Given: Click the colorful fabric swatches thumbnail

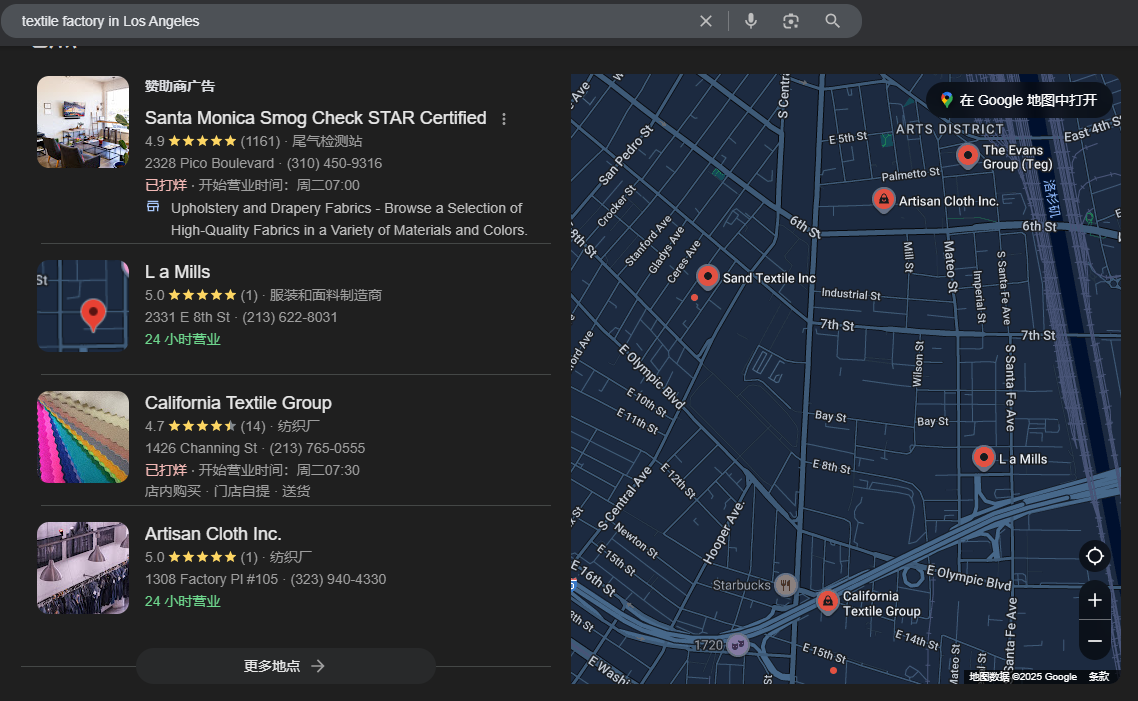Looking at the screenshot, I should [83, 437].
